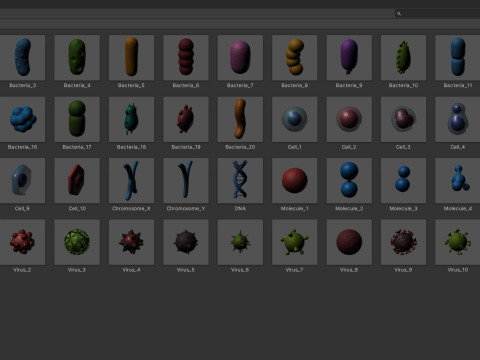Click the Virus_6 small green thumbnail
Viewport: 480px width, 360px height.
pyautogui.click(x=240, y=242)
